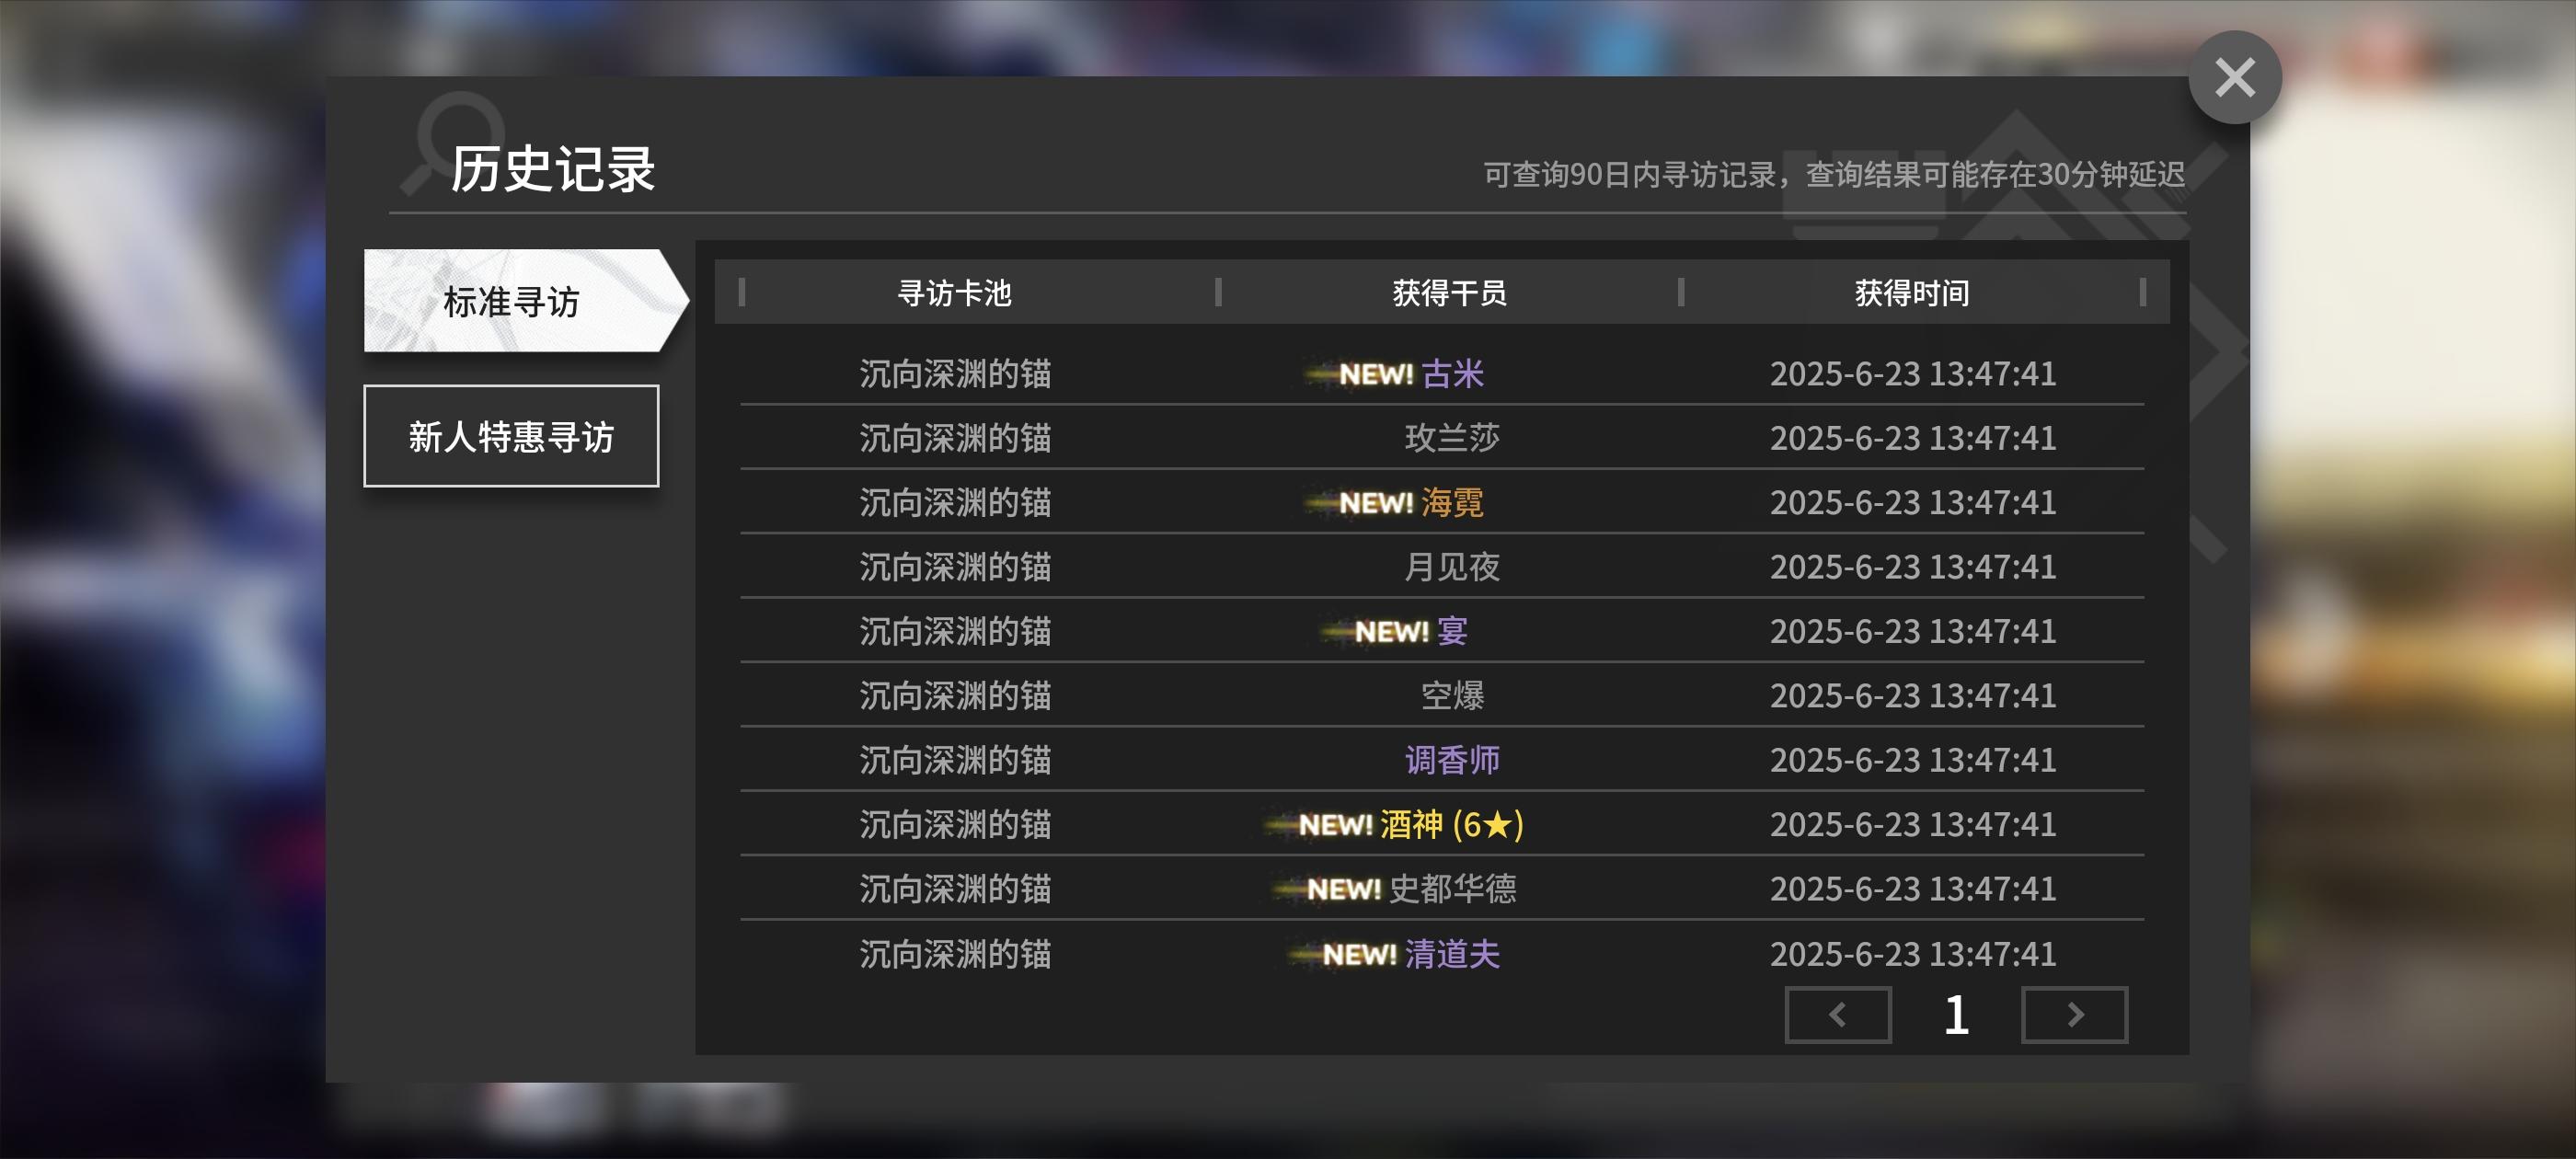Click the banner name in the 酒神 row
The width and height of the screenshot is (2576, 1159).
pyautogui.click(x=955, y=824)
